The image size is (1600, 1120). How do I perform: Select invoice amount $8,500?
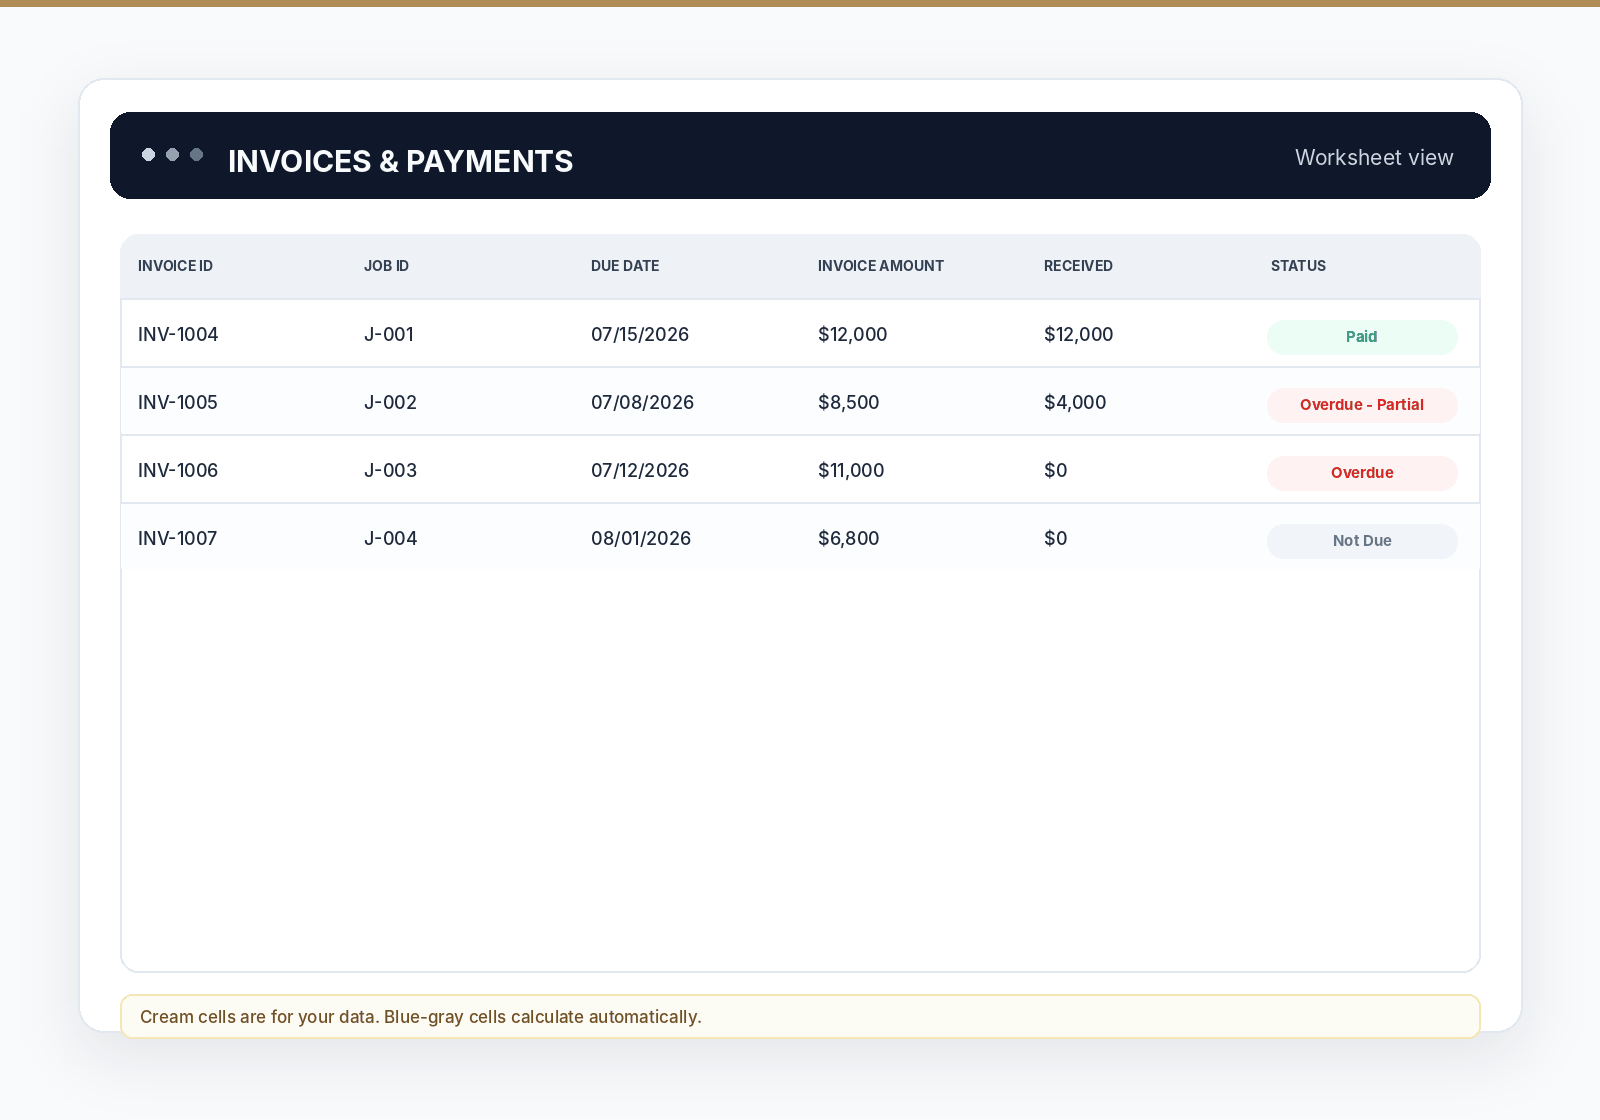pyautogui.click(x=848, y=402)
